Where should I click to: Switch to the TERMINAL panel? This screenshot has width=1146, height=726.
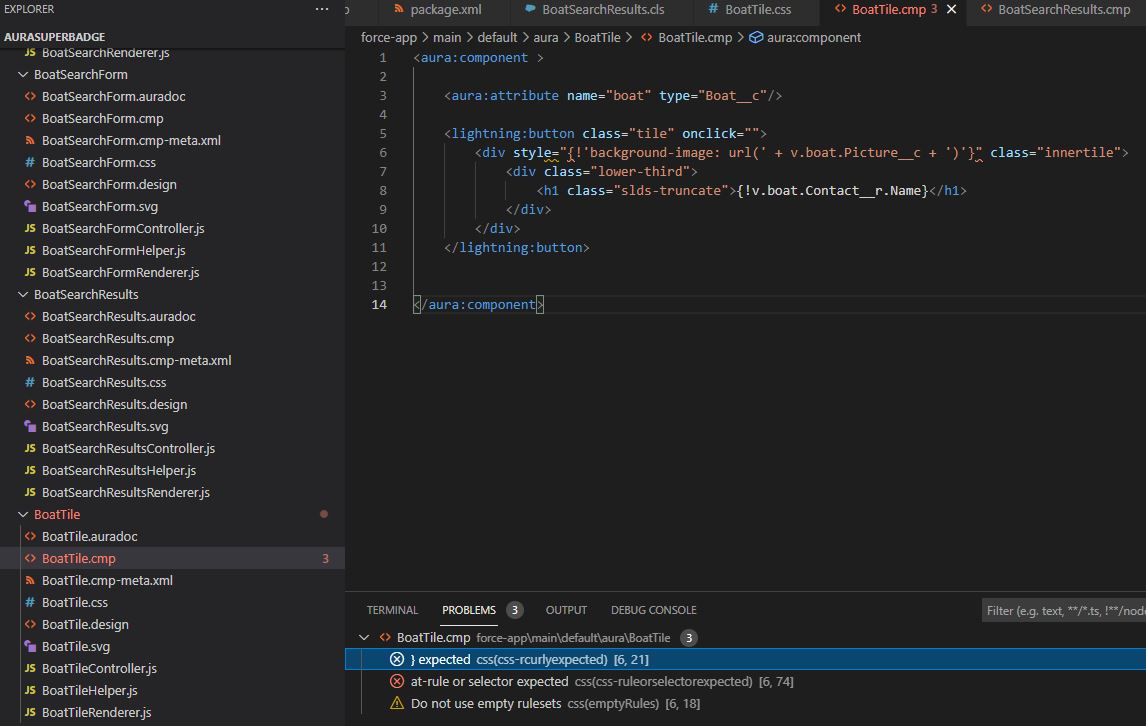click(392, 610)
